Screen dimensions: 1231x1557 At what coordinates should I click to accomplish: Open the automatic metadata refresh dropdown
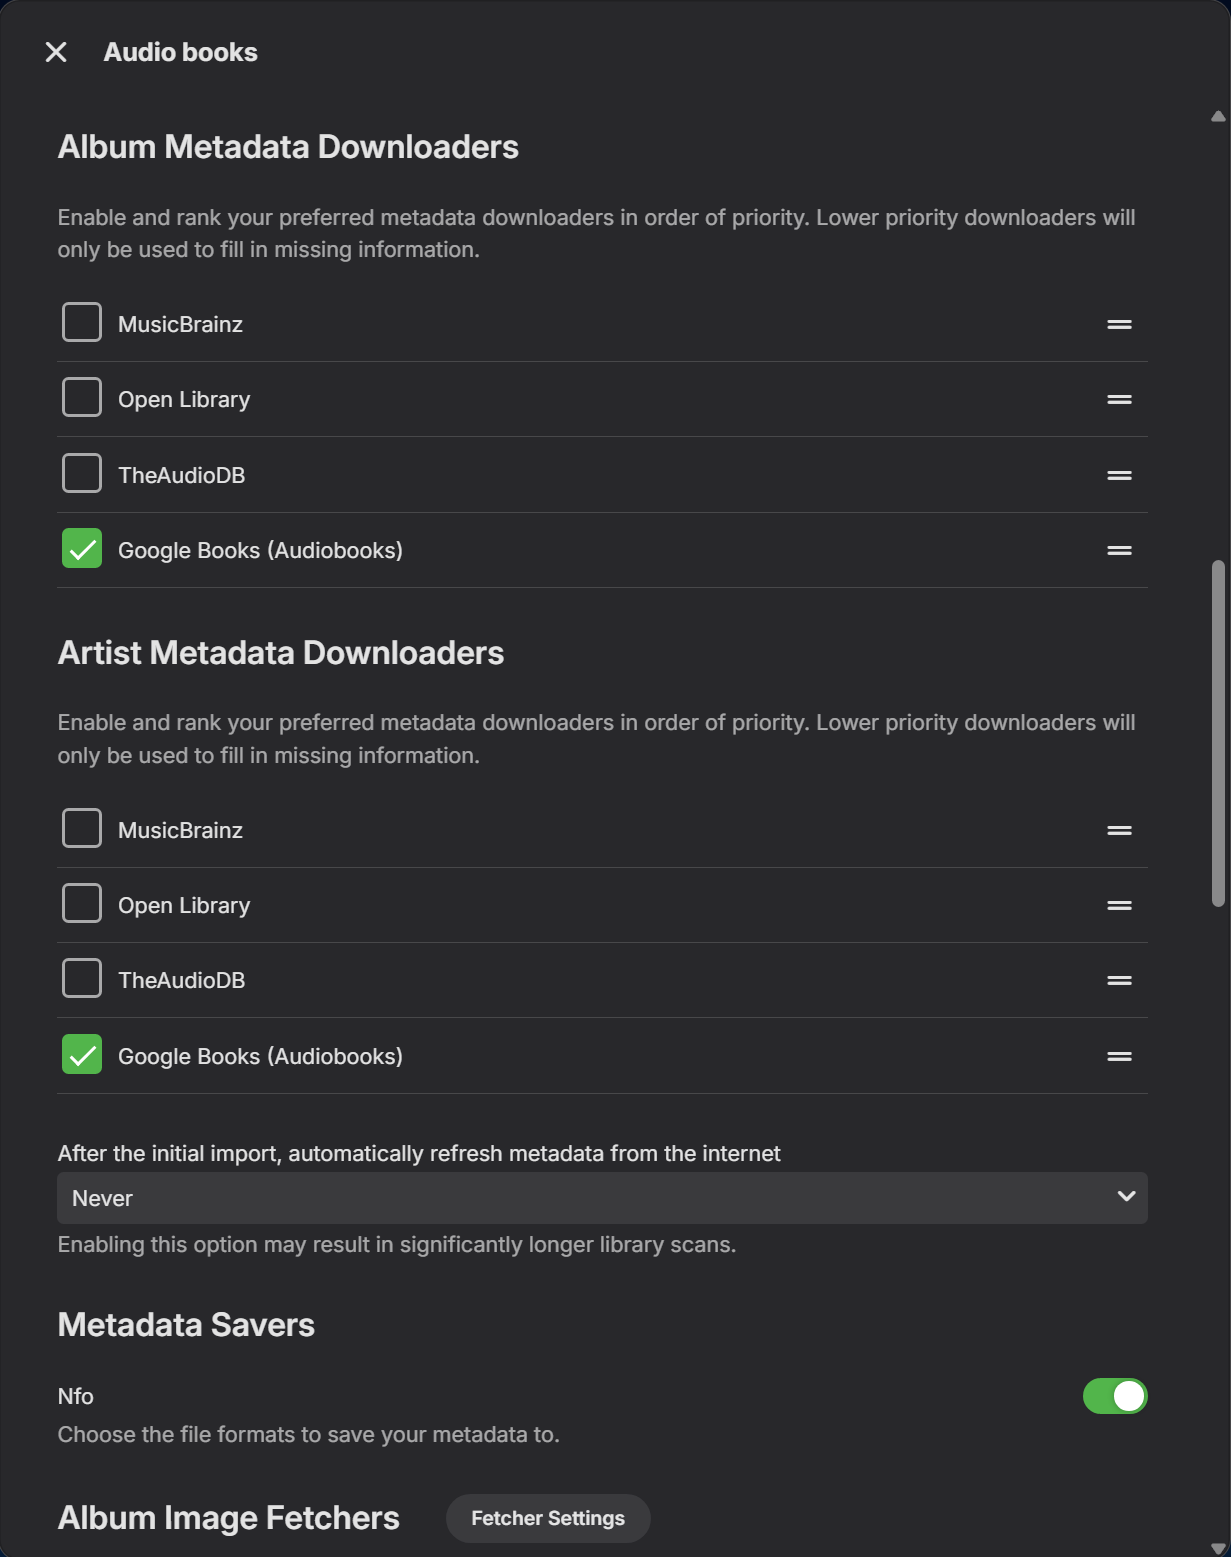pos(602,1198)
